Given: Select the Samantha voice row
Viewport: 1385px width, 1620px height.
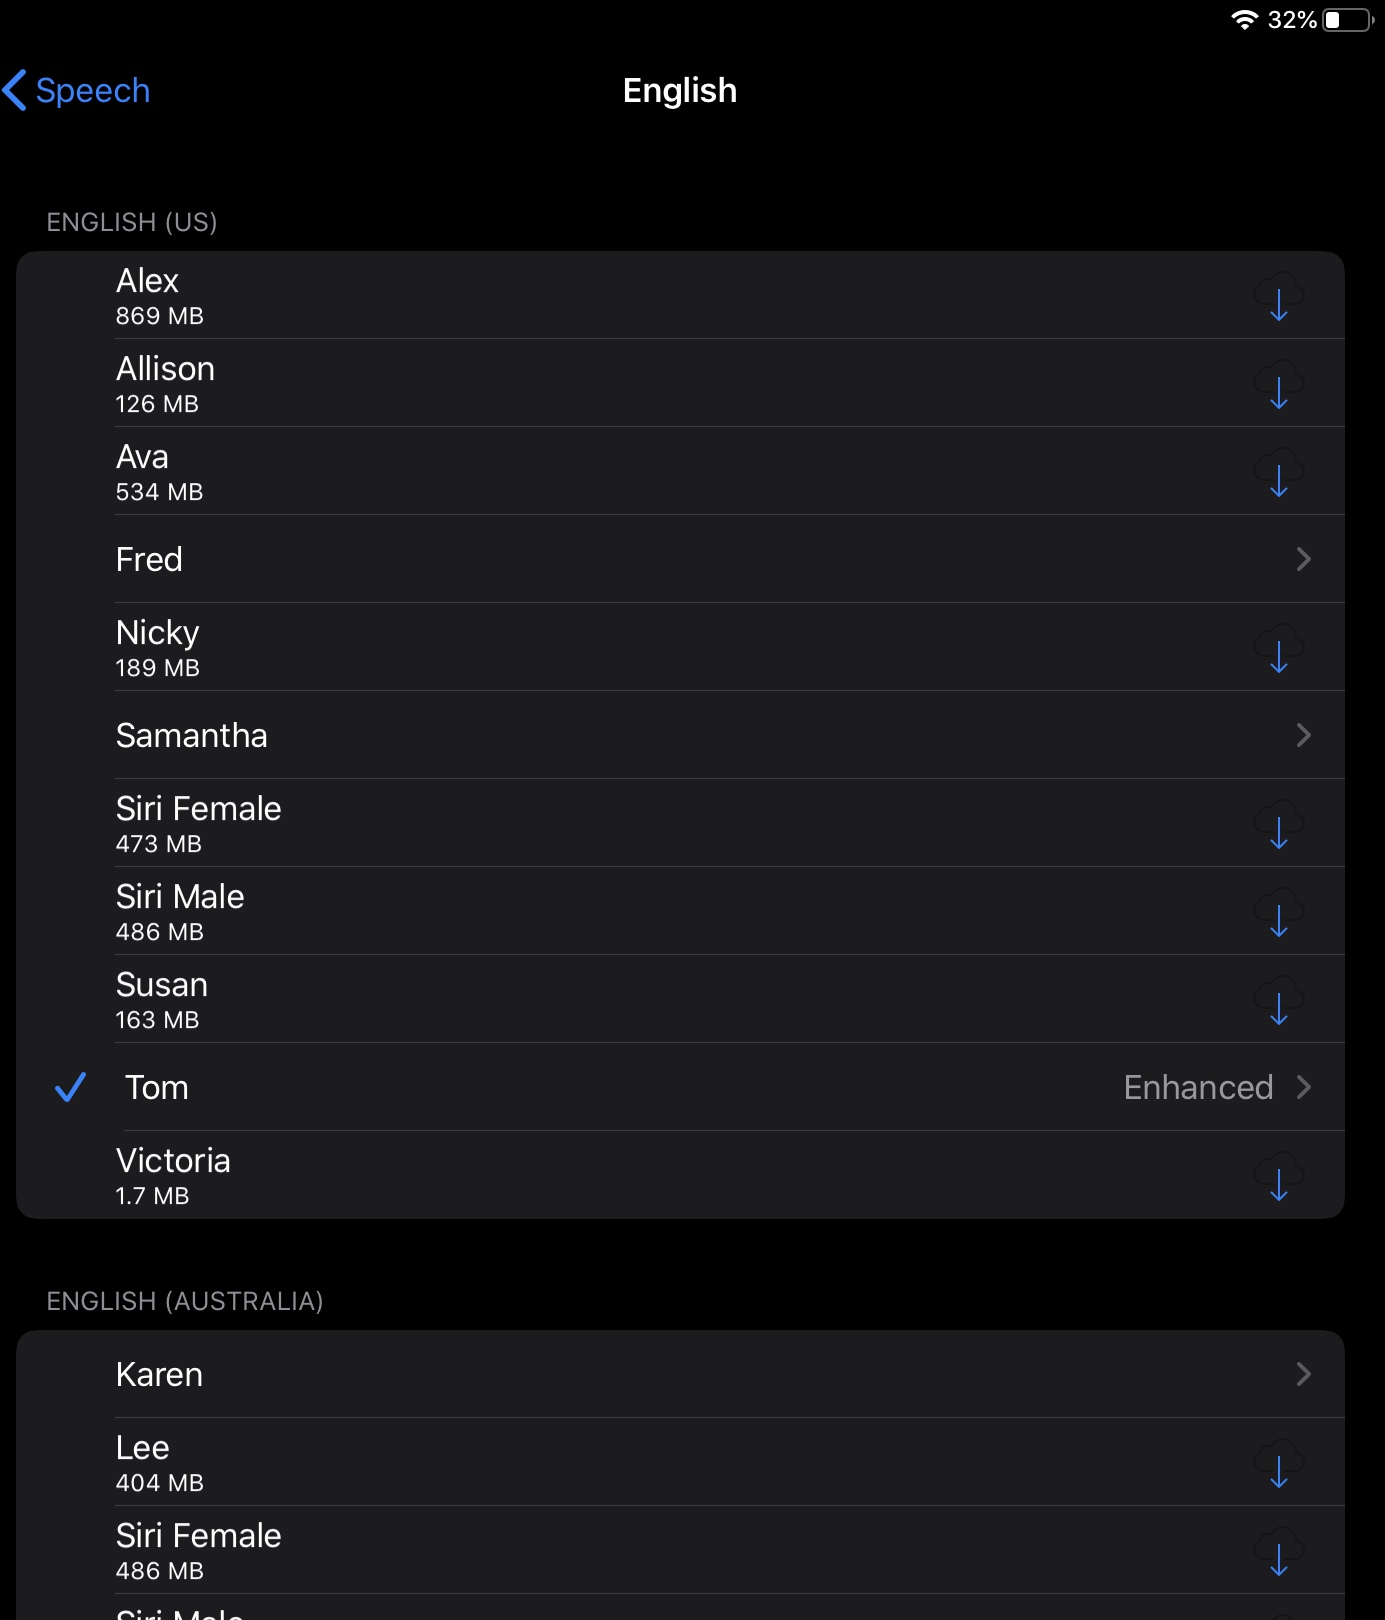Looking at the screenshot, I should [192, 735].
